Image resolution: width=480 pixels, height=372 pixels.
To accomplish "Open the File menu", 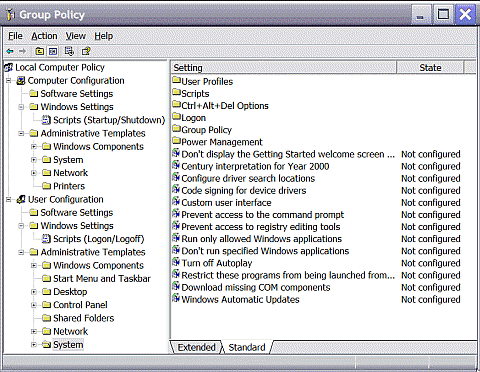I will tap(15, 36).
